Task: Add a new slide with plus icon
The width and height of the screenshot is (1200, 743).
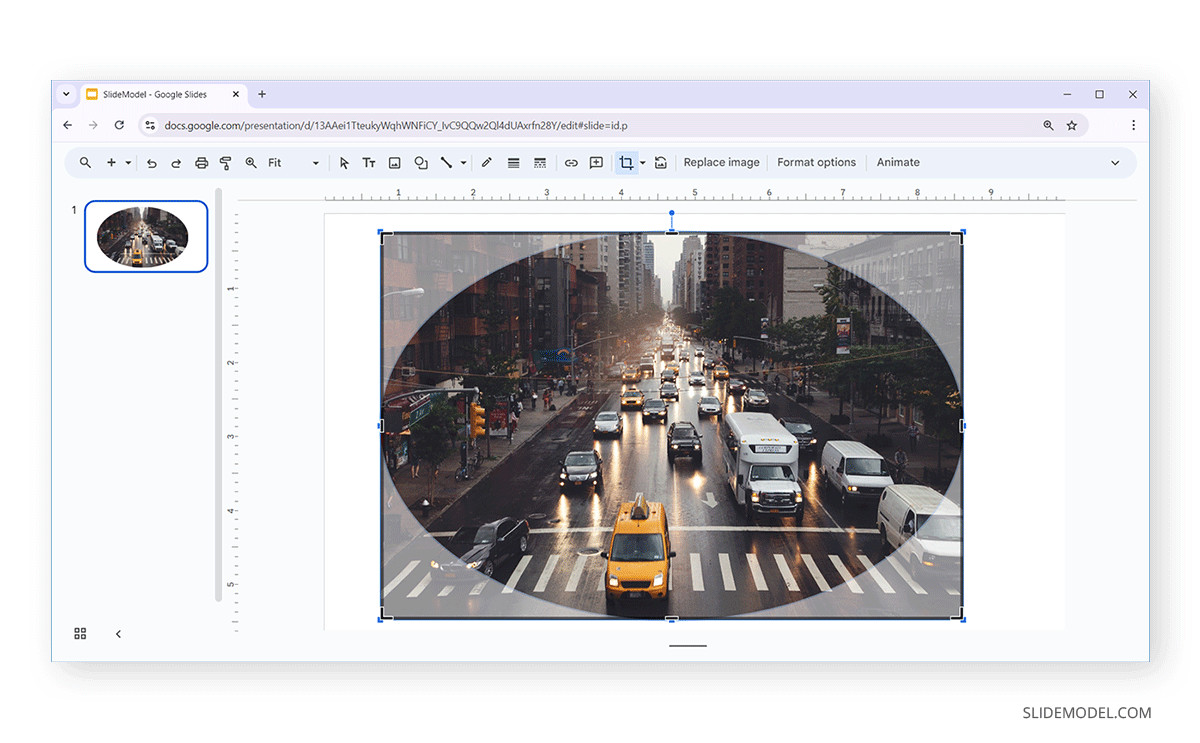Action: click(111, 163)
